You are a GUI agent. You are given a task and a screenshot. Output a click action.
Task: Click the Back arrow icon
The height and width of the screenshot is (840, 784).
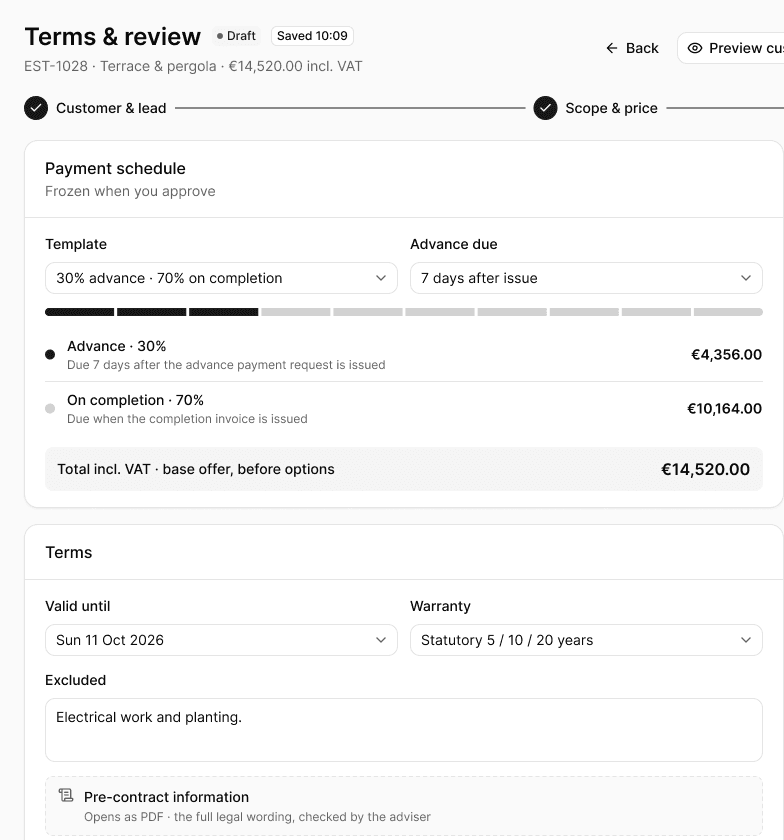611,48
